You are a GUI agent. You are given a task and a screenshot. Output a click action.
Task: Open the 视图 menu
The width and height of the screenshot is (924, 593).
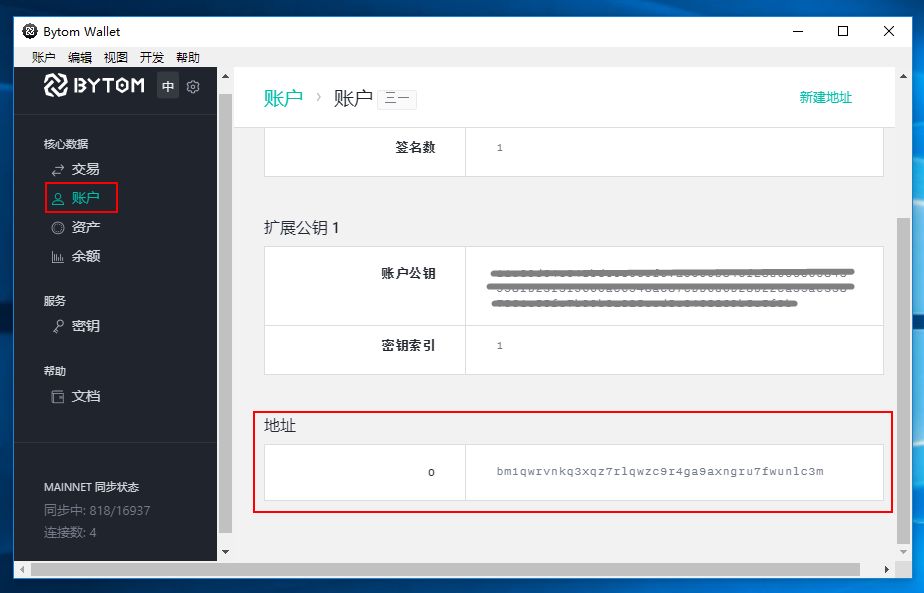pyautogui.click(x=116, y=57)
